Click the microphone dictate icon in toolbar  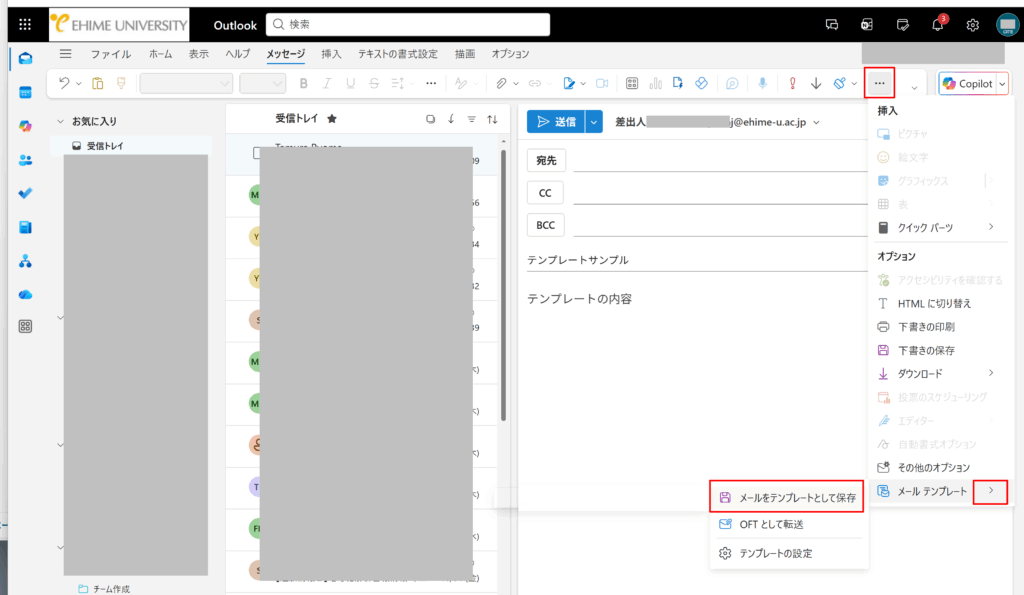(763, 84)
